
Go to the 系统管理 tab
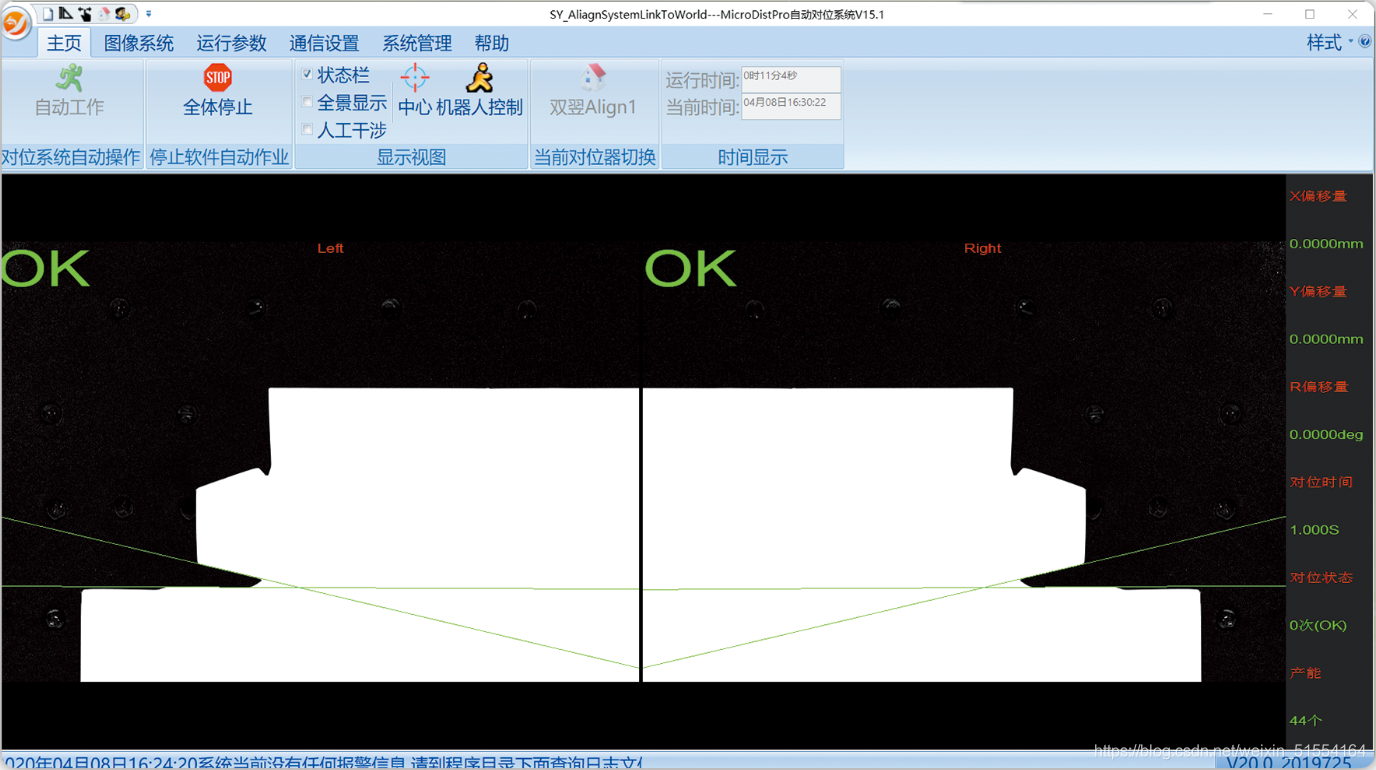417,43
